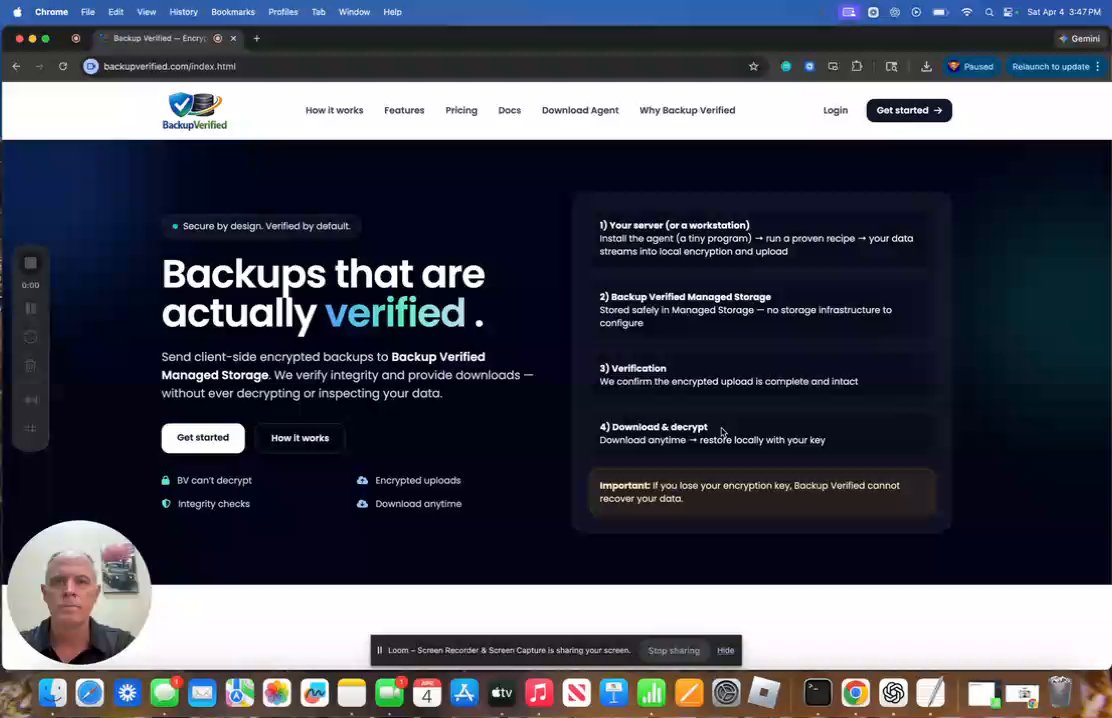
Task: Open Calendar from the Dock
Action: (x=427, y=692)
